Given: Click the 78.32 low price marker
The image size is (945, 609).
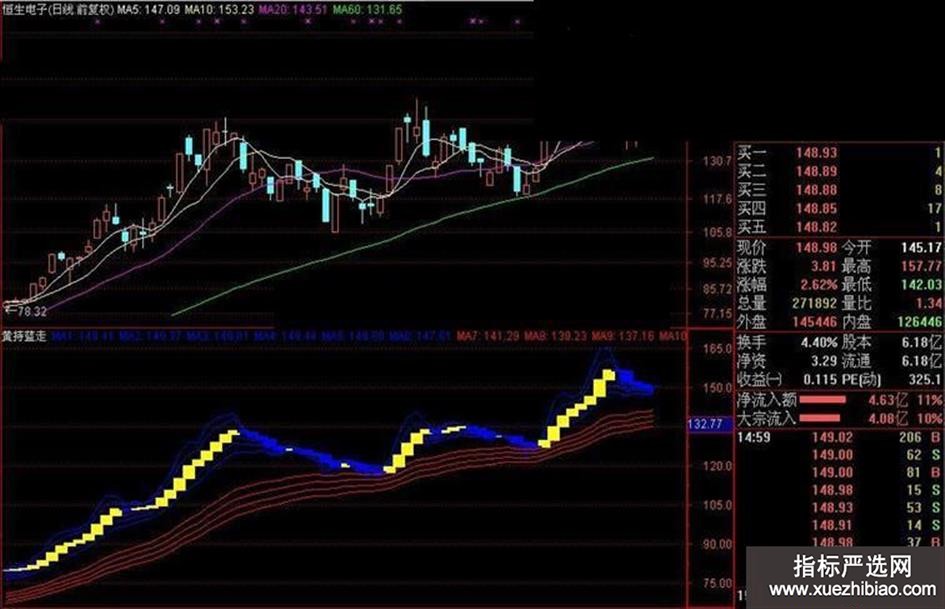Looking at the screenshot, I should [x=32, y=312].
